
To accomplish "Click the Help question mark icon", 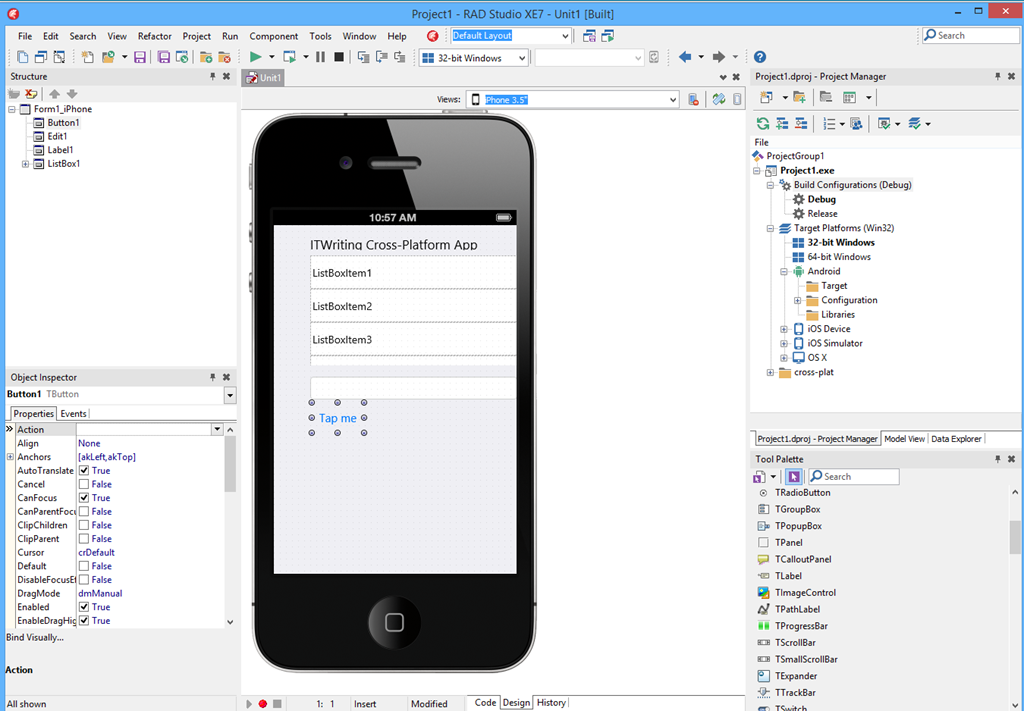I will (760, 57).
